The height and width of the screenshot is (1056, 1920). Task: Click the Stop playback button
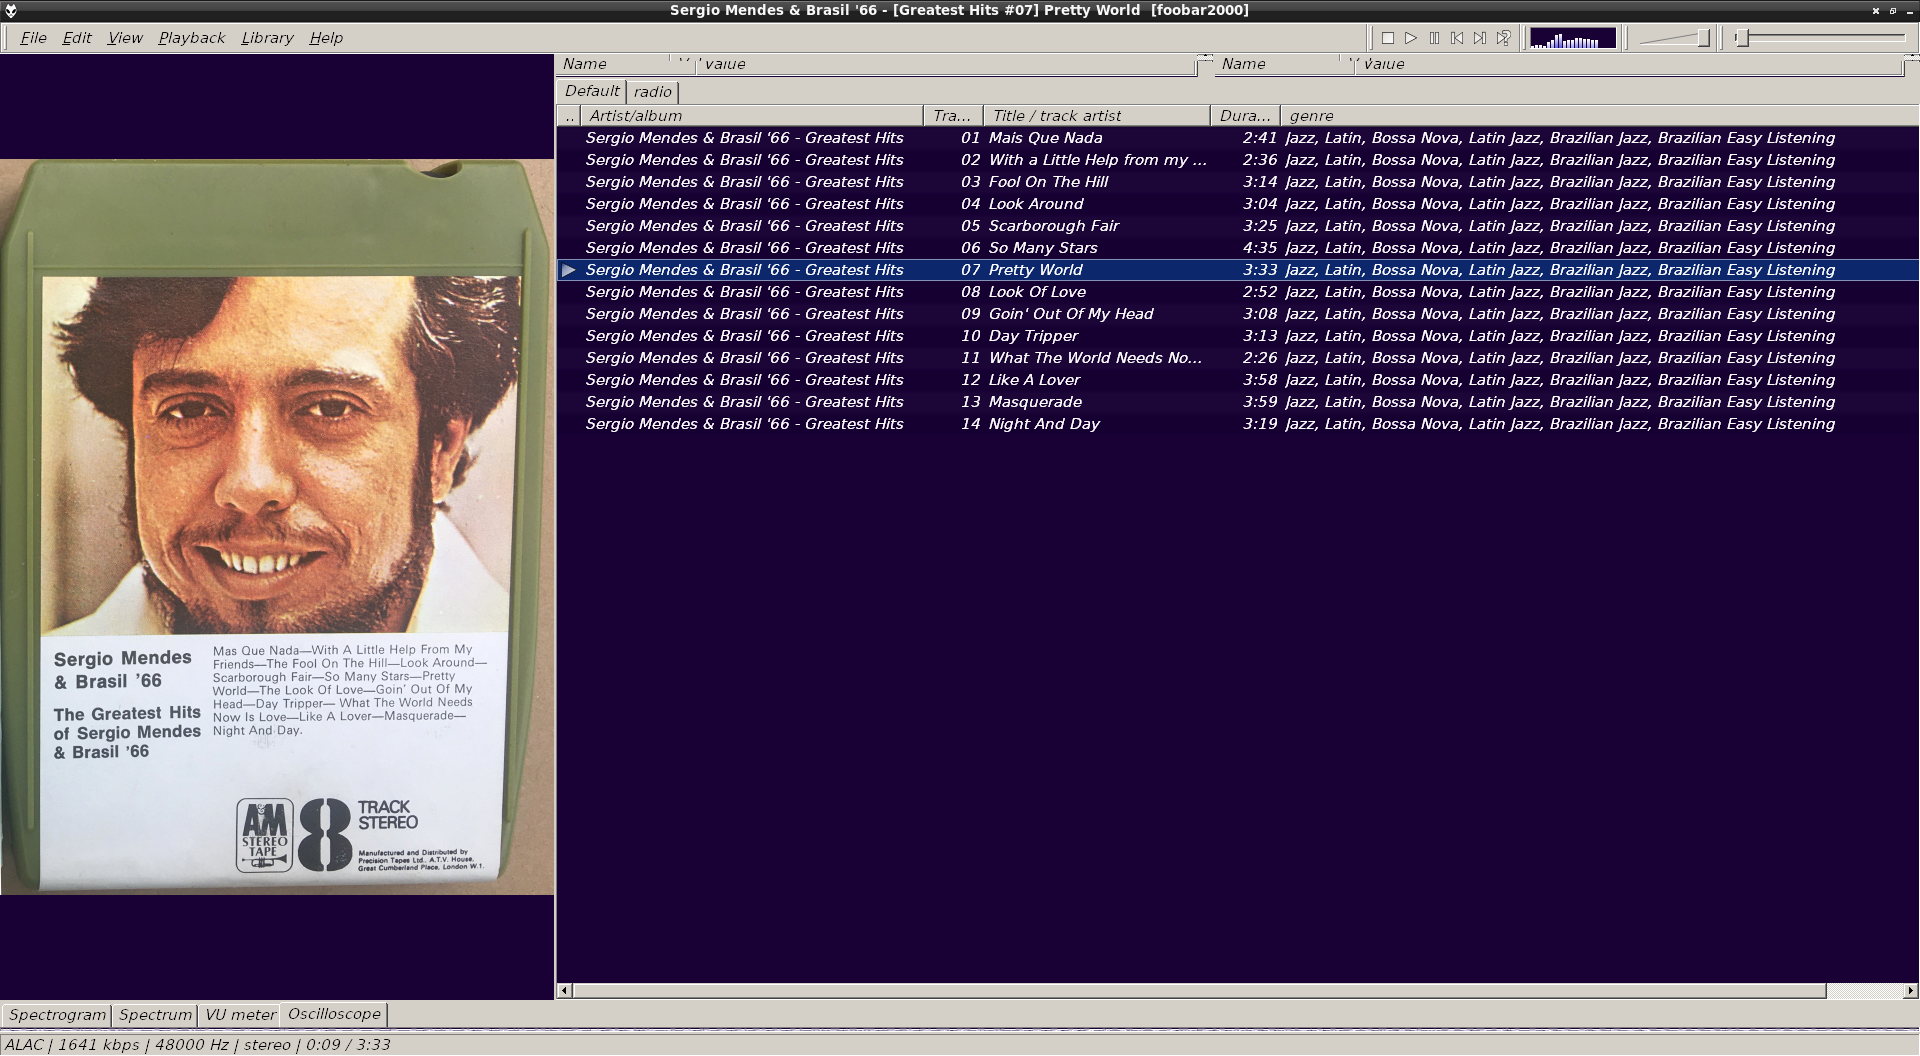point(1388,38)
